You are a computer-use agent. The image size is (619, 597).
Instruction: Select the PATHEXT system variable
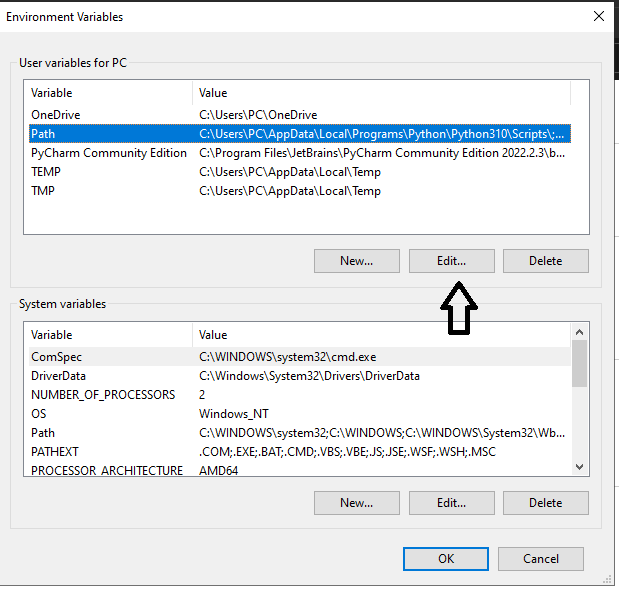(300, 452)
